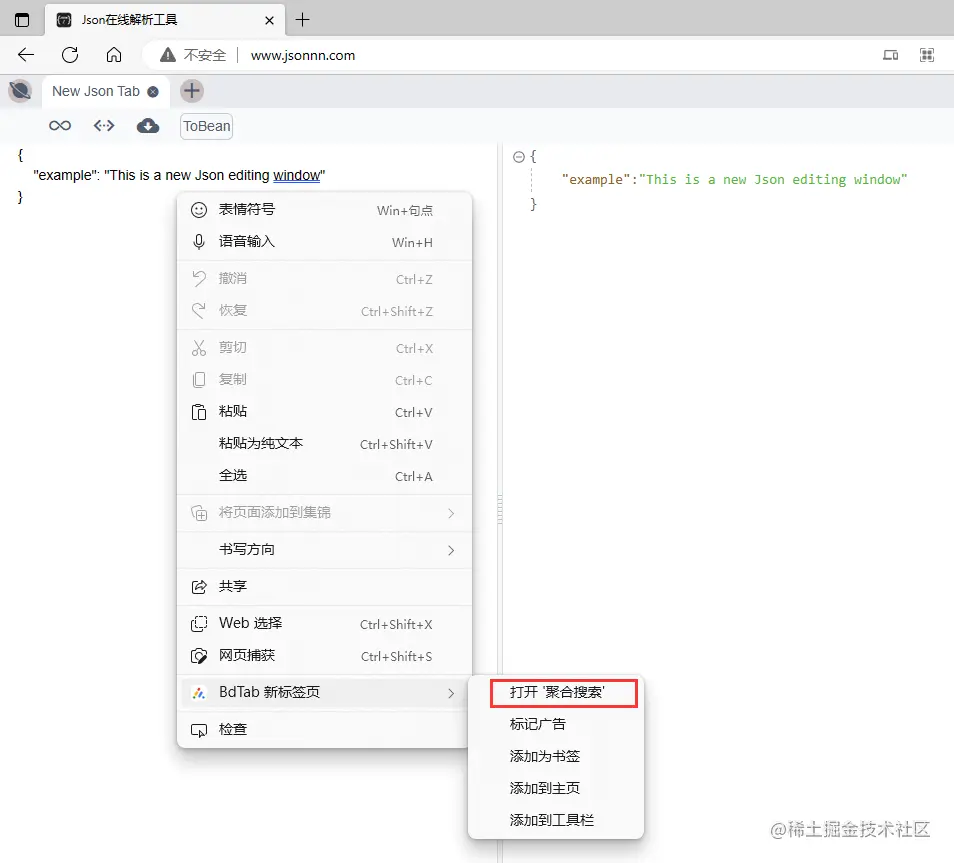Choose 网页捕获 from context menu
954x863 pixels.
[324, 656]
